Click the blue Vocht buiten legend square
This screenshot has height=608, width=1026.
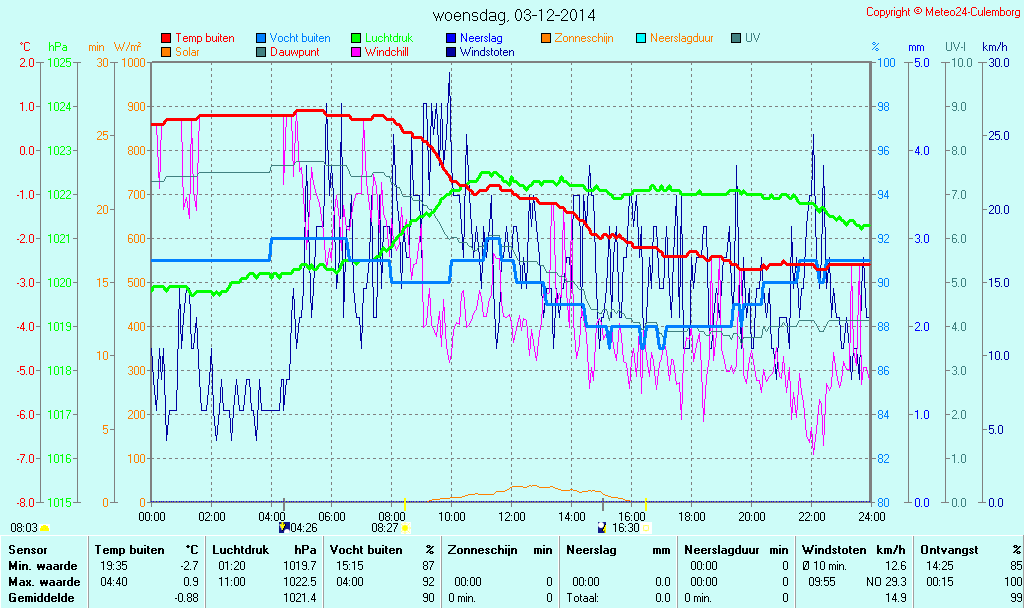tap(261, 38)
